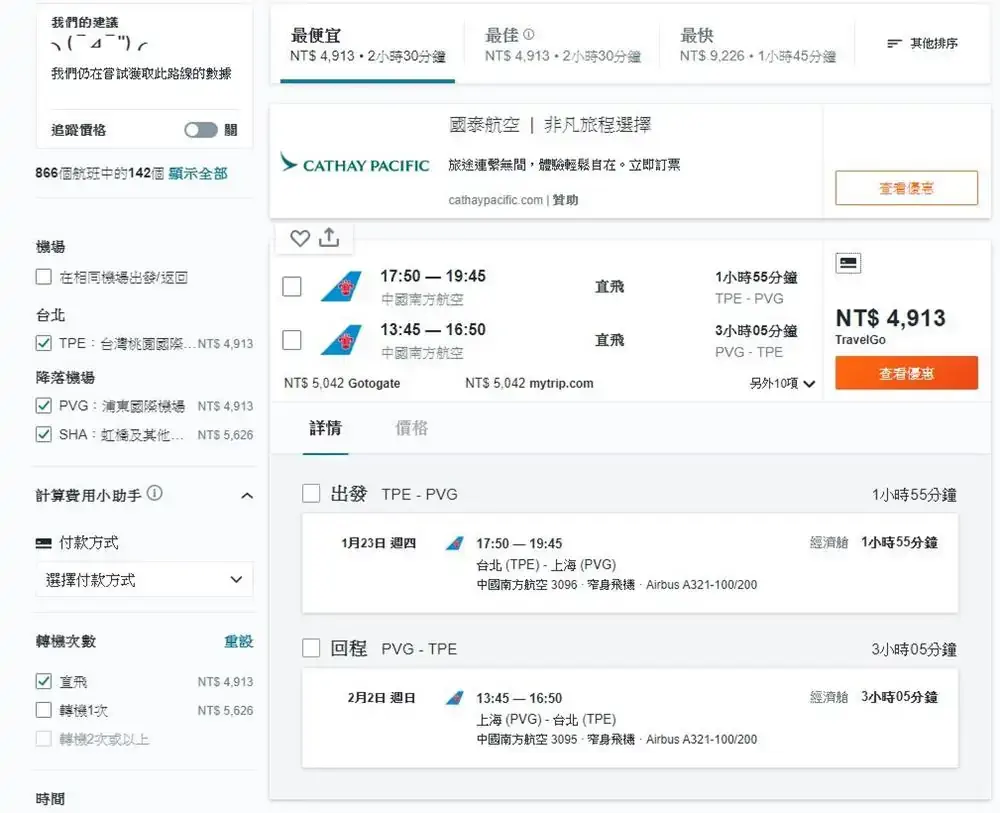Tick the 回程 PVG - TPE checkbox
Image resolution: width=1000 pixels, height=813 pixels.
311,648
